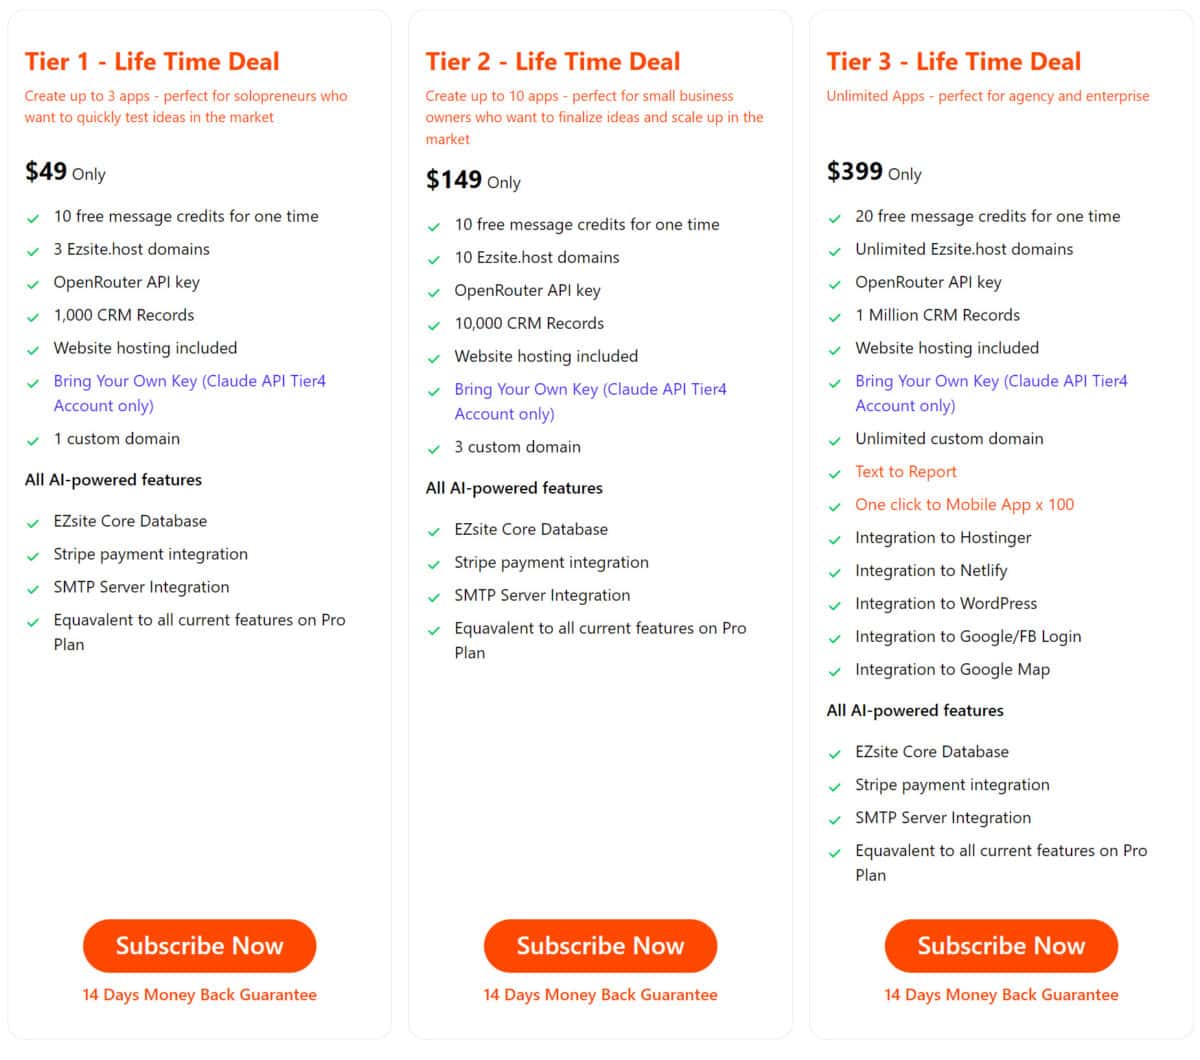Click checkmark beside Integration to Google Map
1200x1060 pixels.
(835, 672)
